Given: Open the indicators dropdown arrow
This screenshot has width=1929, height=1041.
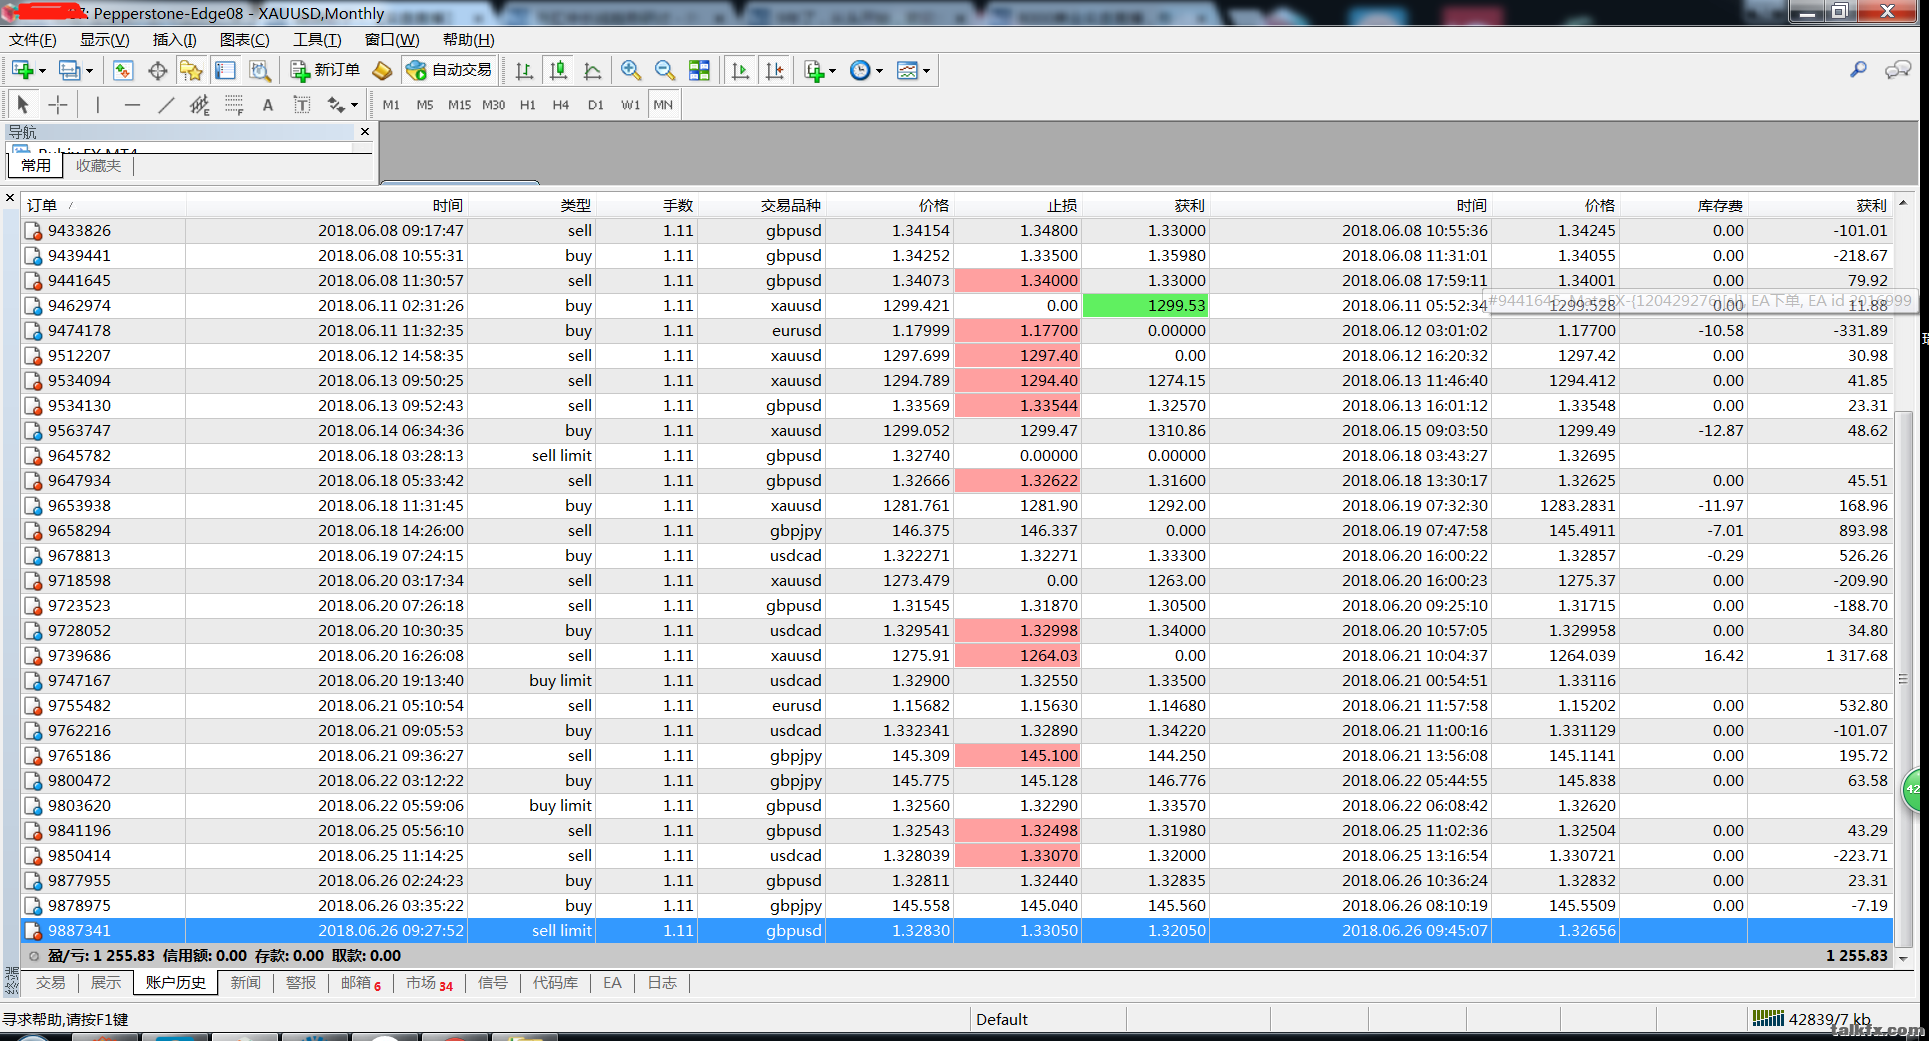Looking at the screenshot, I should [833, 71].
